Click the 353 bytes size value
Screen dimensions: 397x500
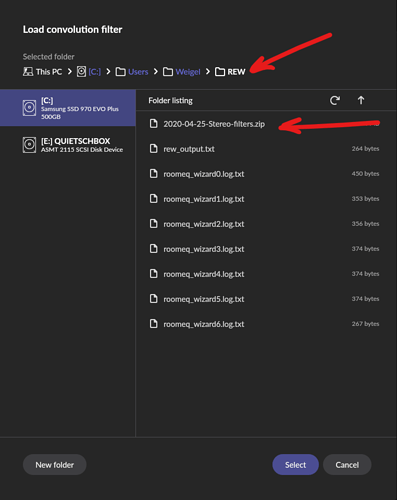coord(365,199)
